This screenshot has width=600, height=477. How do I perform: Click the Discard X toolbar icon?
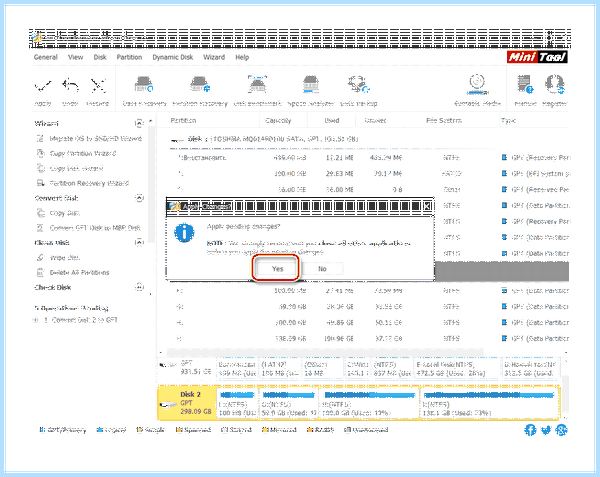pyautogui.click(x=98, y=86)
